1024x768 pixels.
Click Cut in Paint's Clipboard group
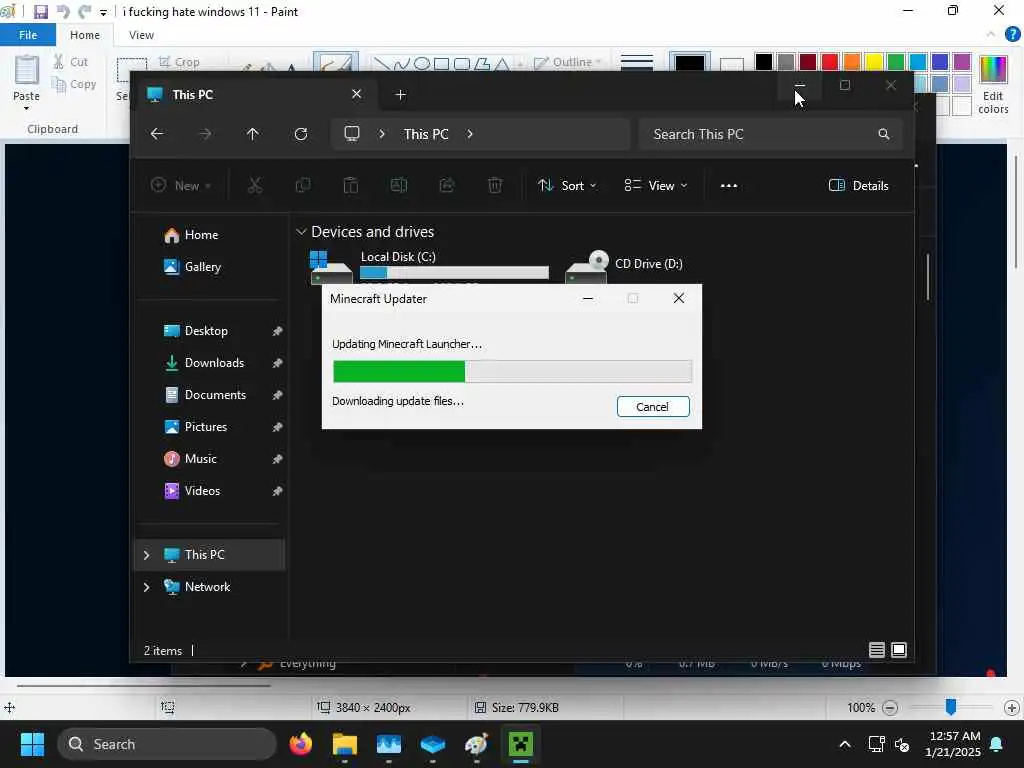point(71,62)
